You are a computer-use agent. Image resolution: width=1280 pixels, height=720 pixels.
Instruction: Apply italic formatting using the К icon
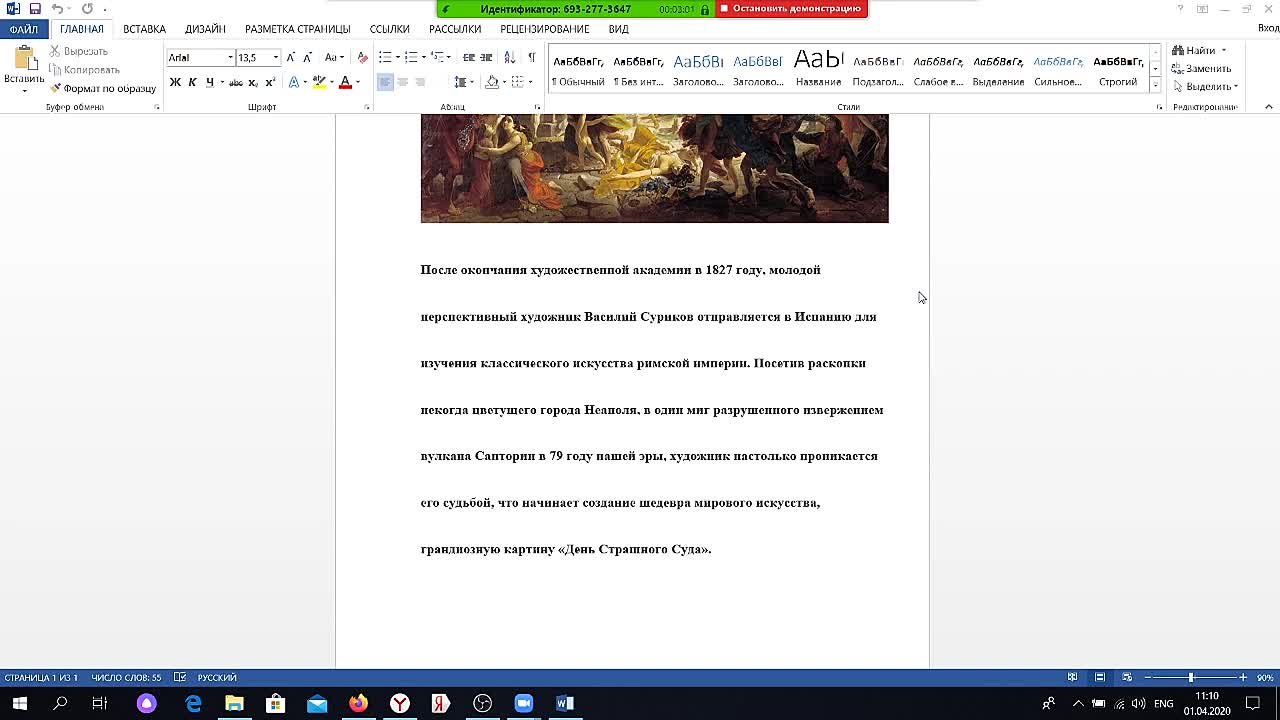tap(191, 80)
